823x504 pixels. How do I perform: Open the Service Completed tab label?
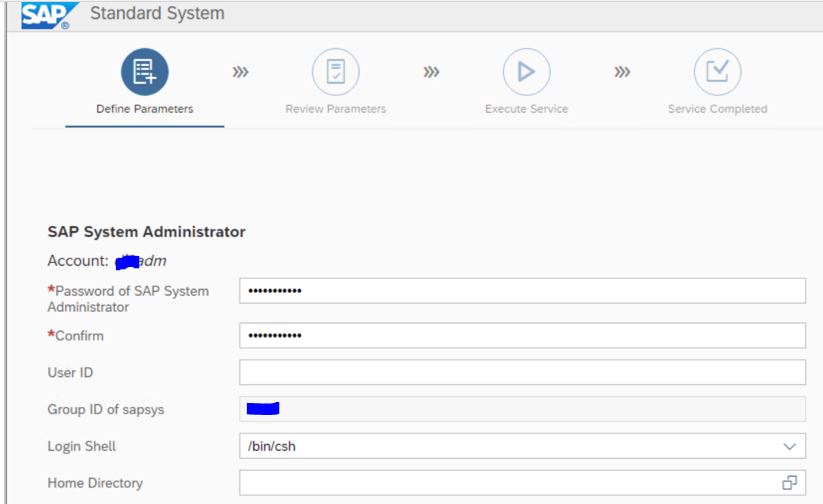718,109
